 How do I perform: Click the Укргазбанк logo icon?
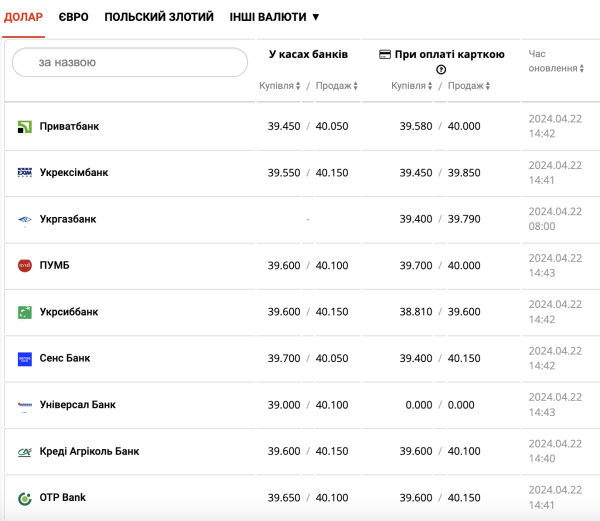click(x=25, y=220)
